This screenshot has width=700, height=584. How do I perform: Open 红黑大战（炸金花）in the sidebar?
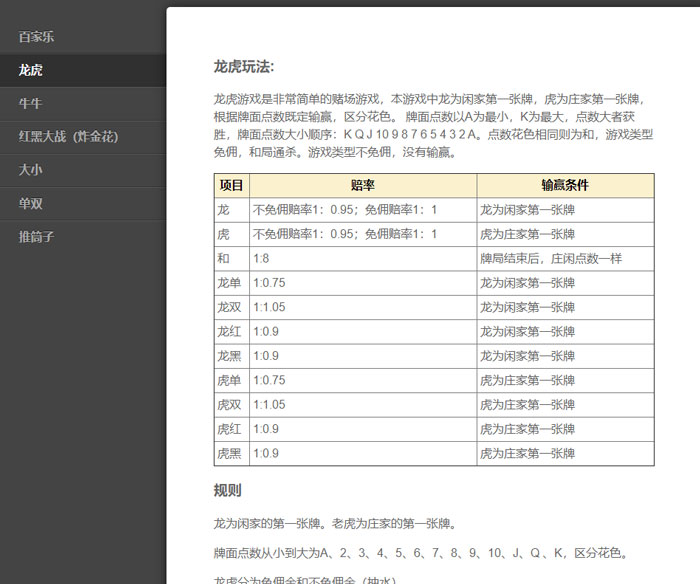68,137
